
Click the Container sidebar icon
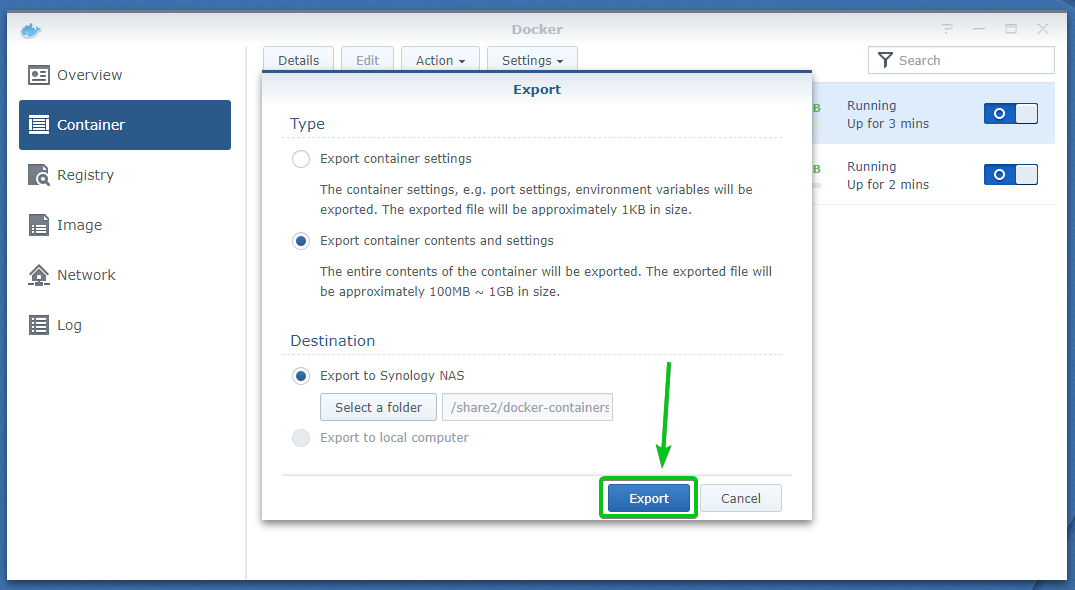click(x=38, y=125)
